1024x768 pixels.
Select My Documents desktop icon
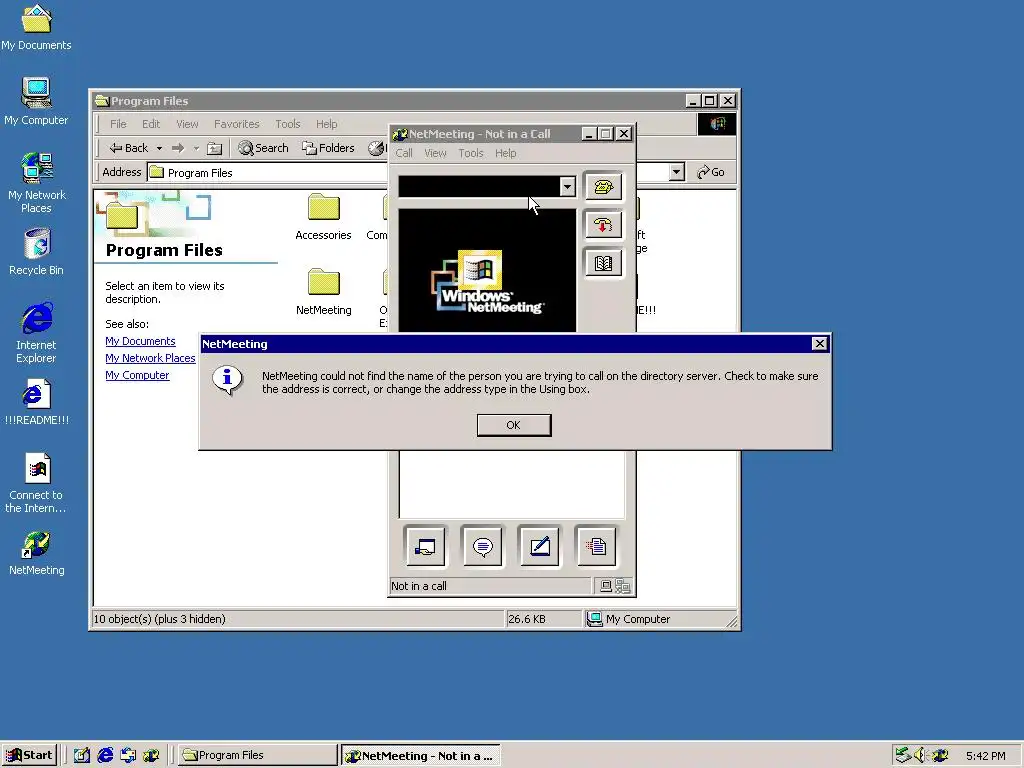point(37,27)
